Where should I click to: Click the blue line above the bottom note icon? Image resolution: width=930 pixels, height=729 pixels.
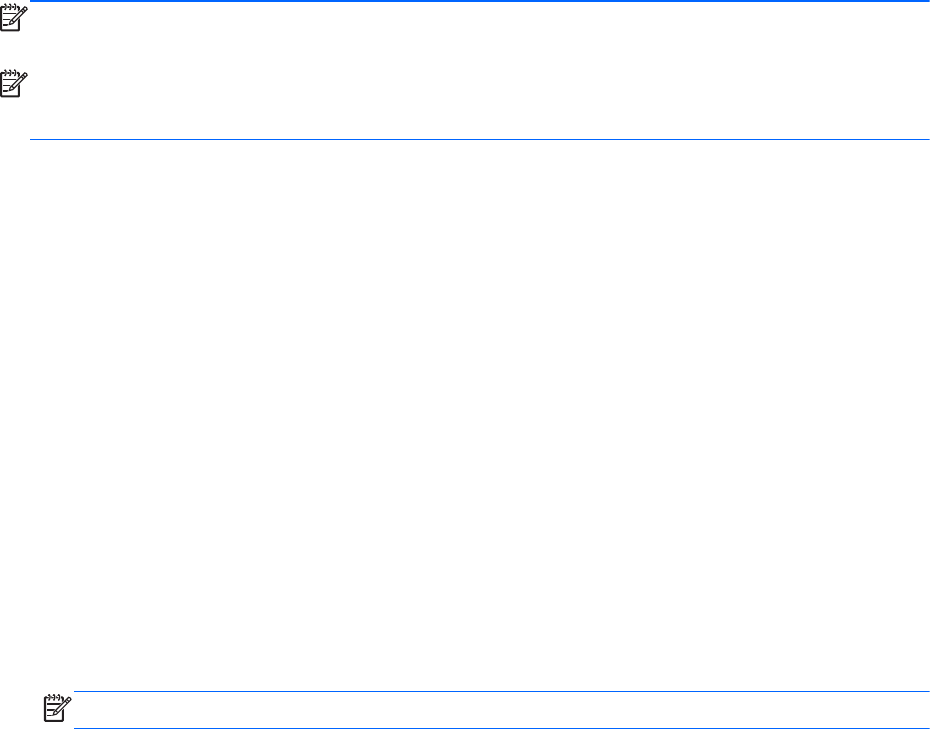click(500, 692)
